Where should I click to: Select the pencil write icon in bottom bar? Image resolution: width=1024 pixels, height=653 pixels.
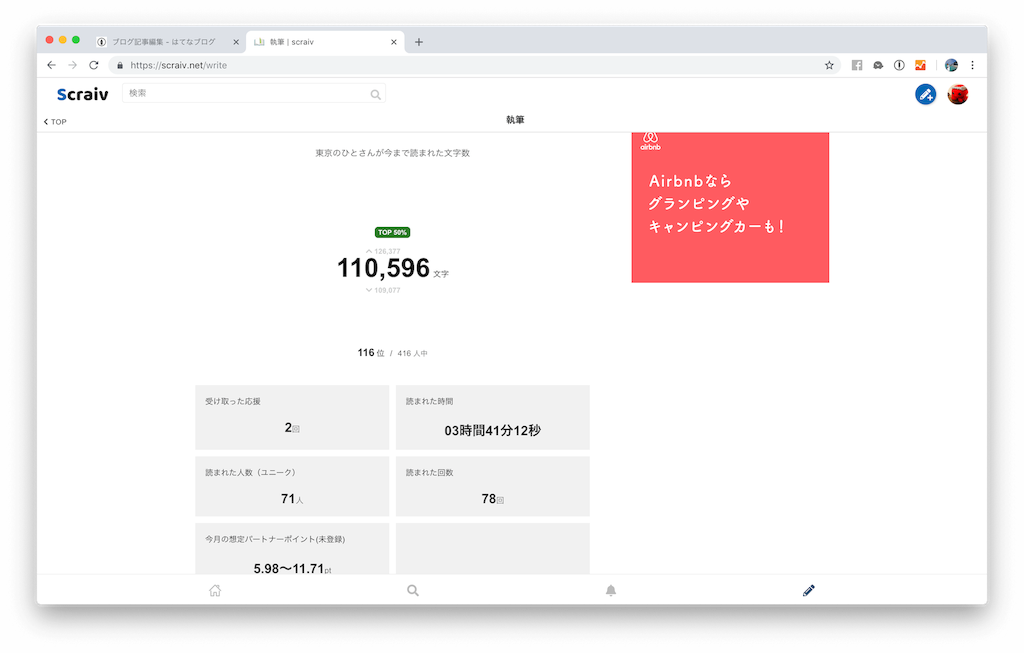pos(808,590)
